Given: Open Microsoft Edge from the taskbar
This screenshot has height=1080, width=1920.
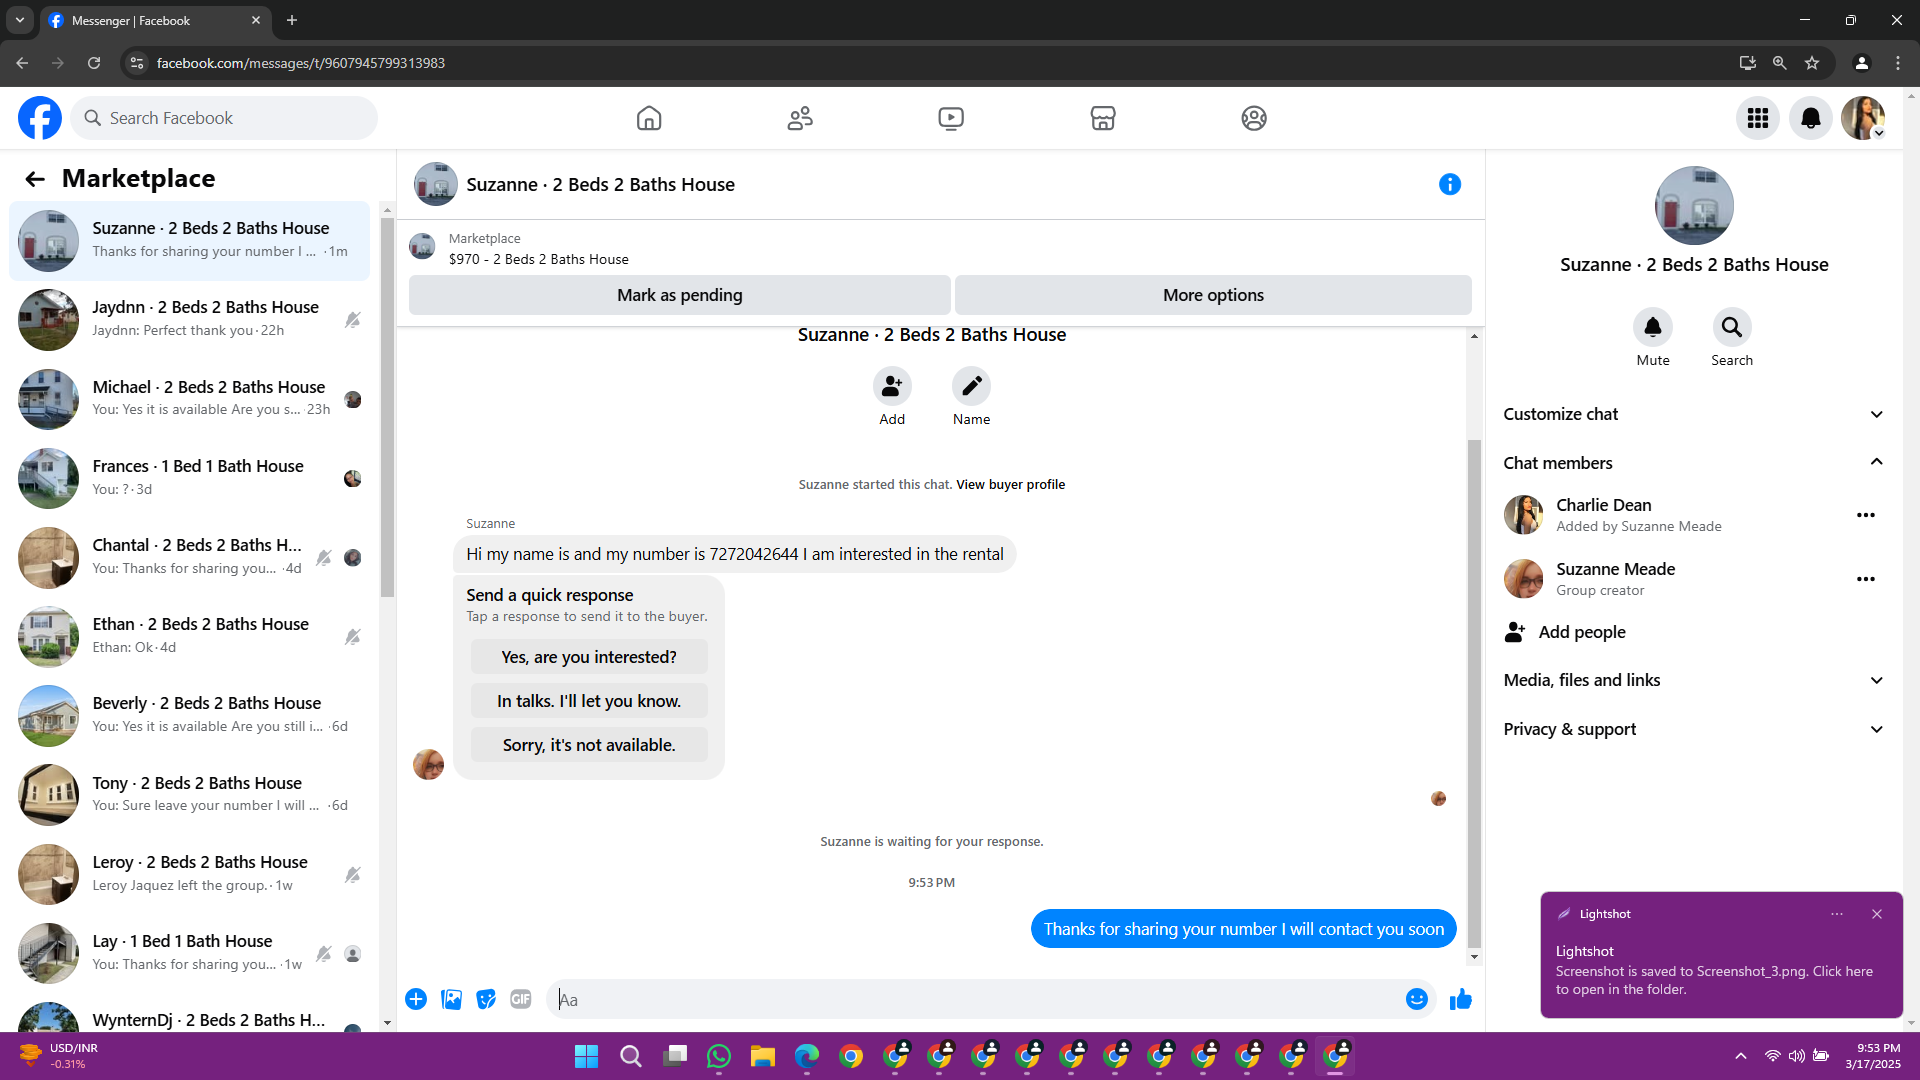Looking at the screenshot, I should (807, 1056).
